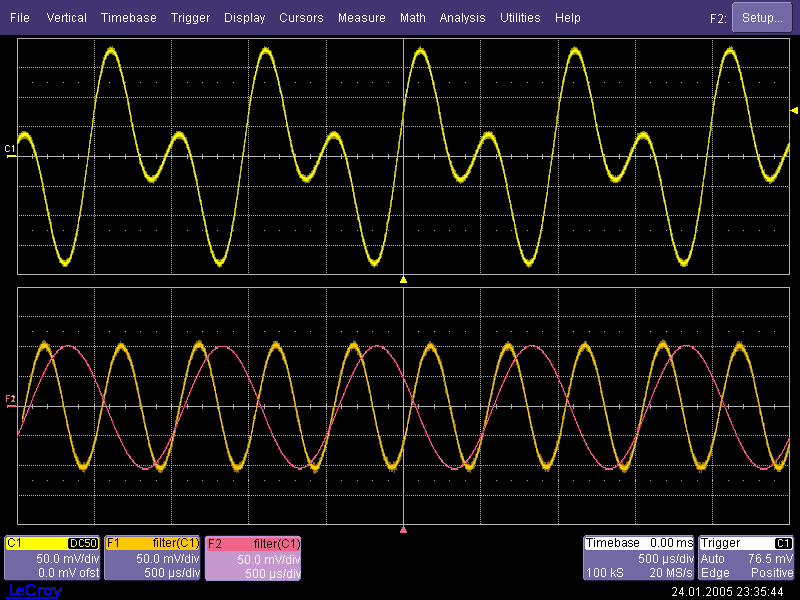Expand the Math menu

tap(412, 18)
